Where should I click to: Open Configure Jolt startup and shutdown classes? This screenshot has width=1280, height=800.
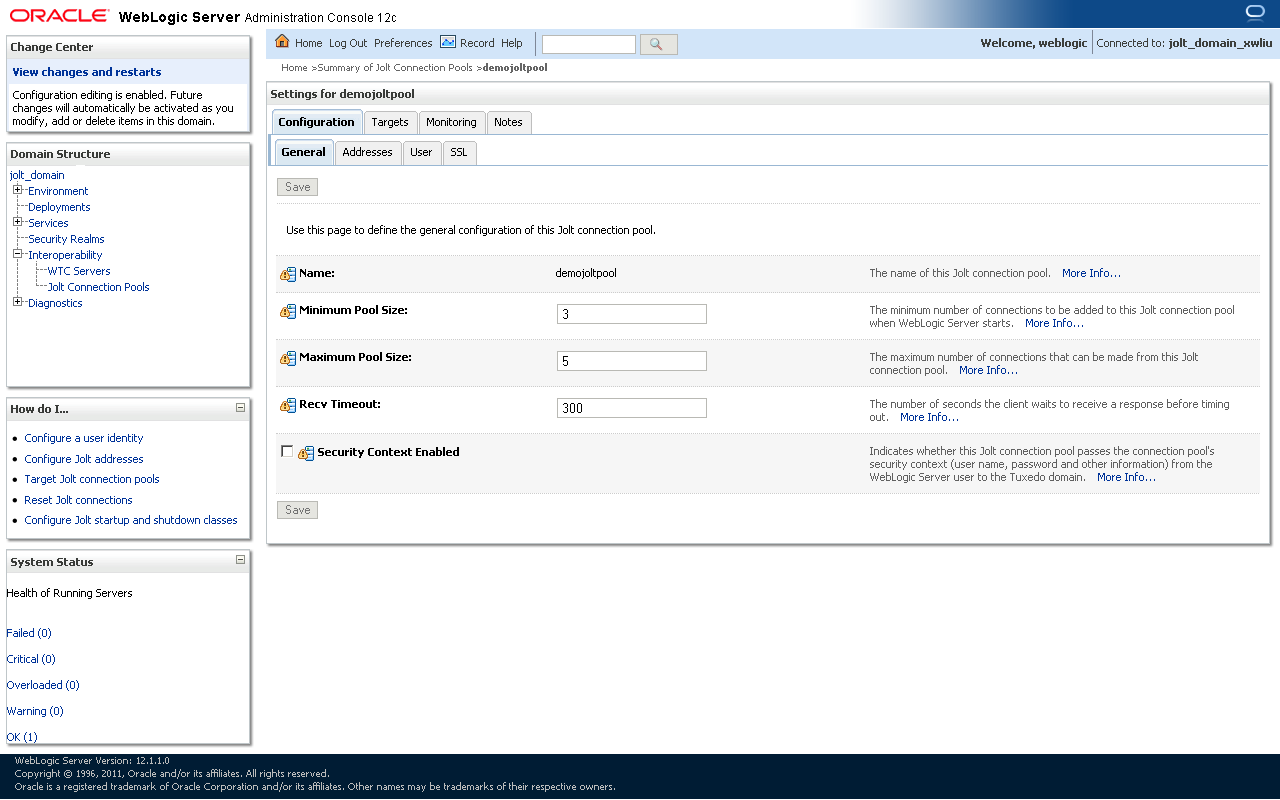tap(131, 520)
